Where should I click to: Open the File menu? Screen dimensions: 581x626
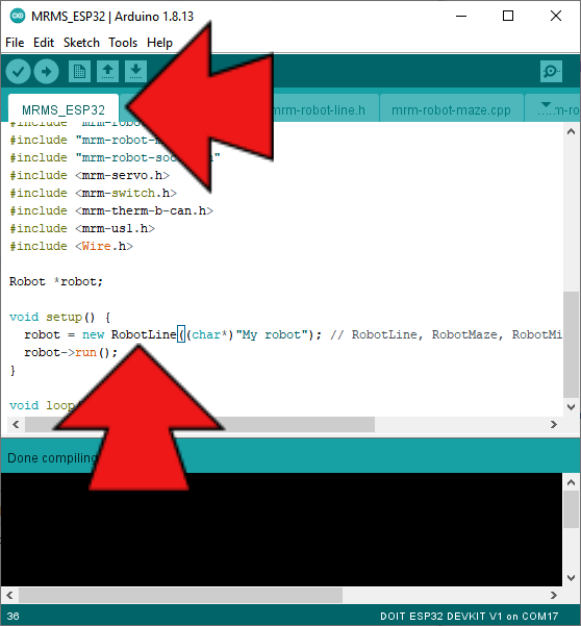coord(15,42)
